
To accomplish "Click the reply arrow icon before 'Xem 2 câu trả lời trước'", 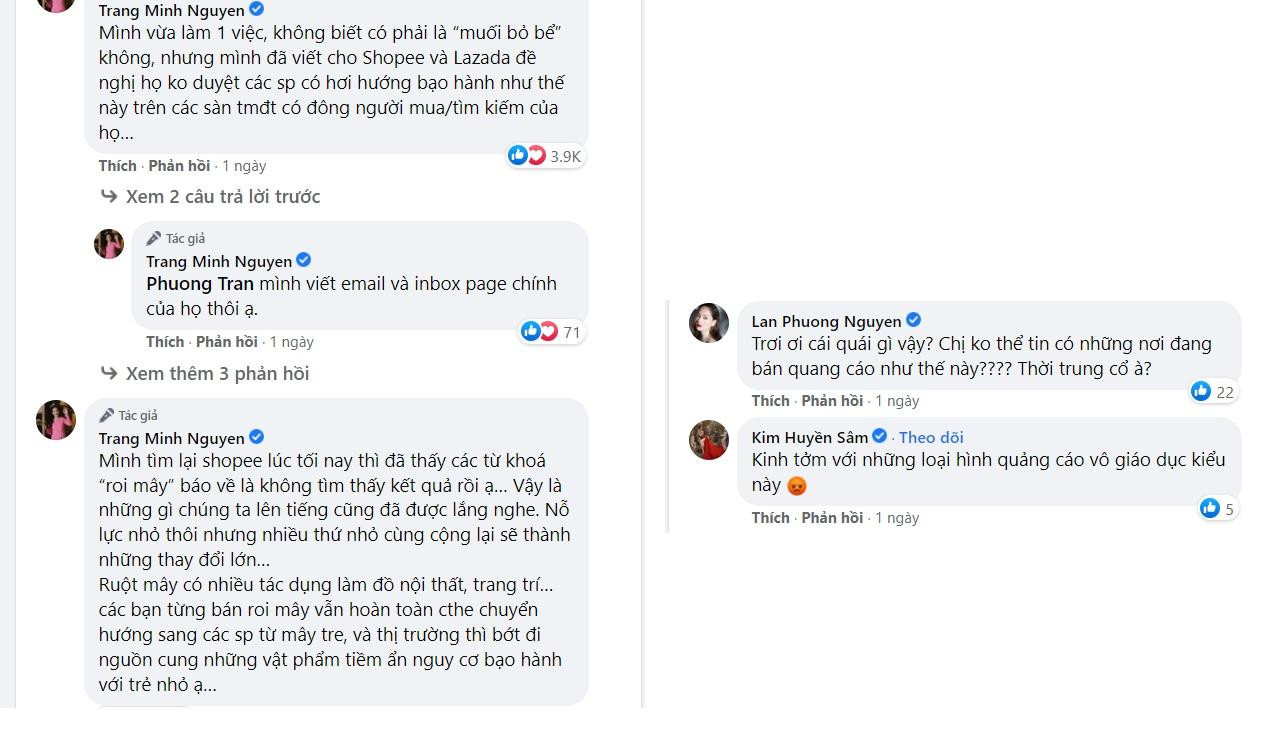I will [x=108, y=196].
